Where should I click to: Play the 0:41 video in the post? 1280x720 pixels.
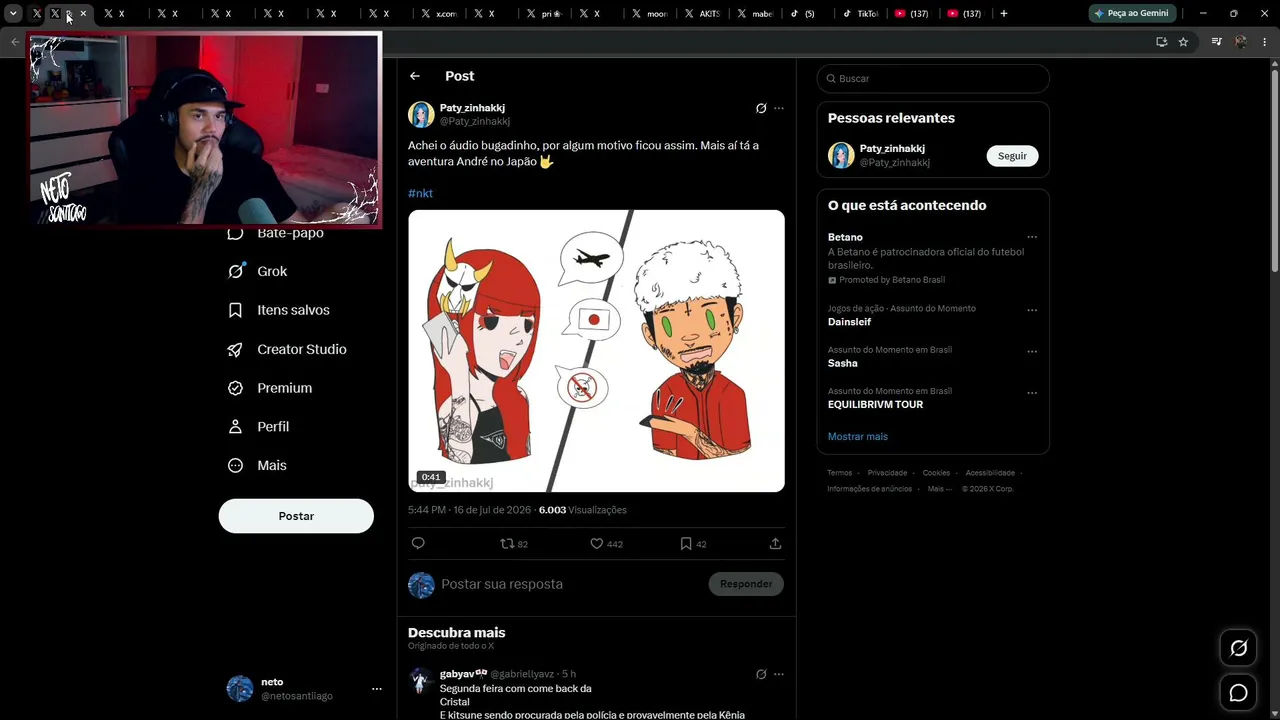pos(596,351)
